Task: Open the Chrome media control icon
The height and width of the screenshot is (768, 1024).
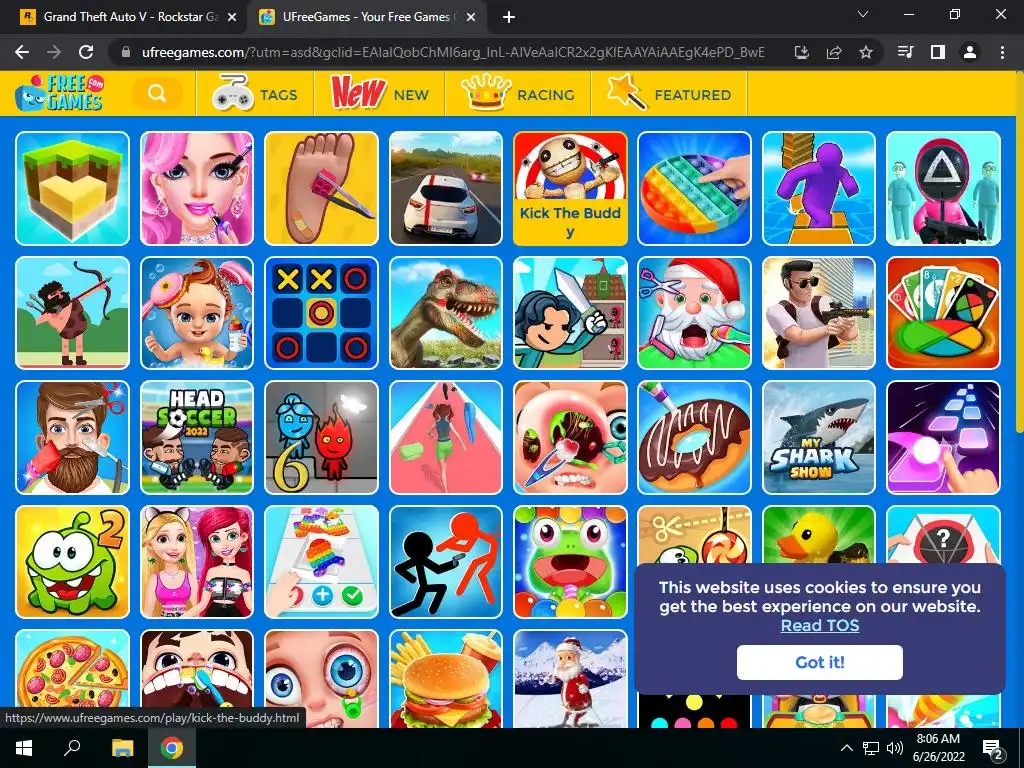Action: click(905, 52)
